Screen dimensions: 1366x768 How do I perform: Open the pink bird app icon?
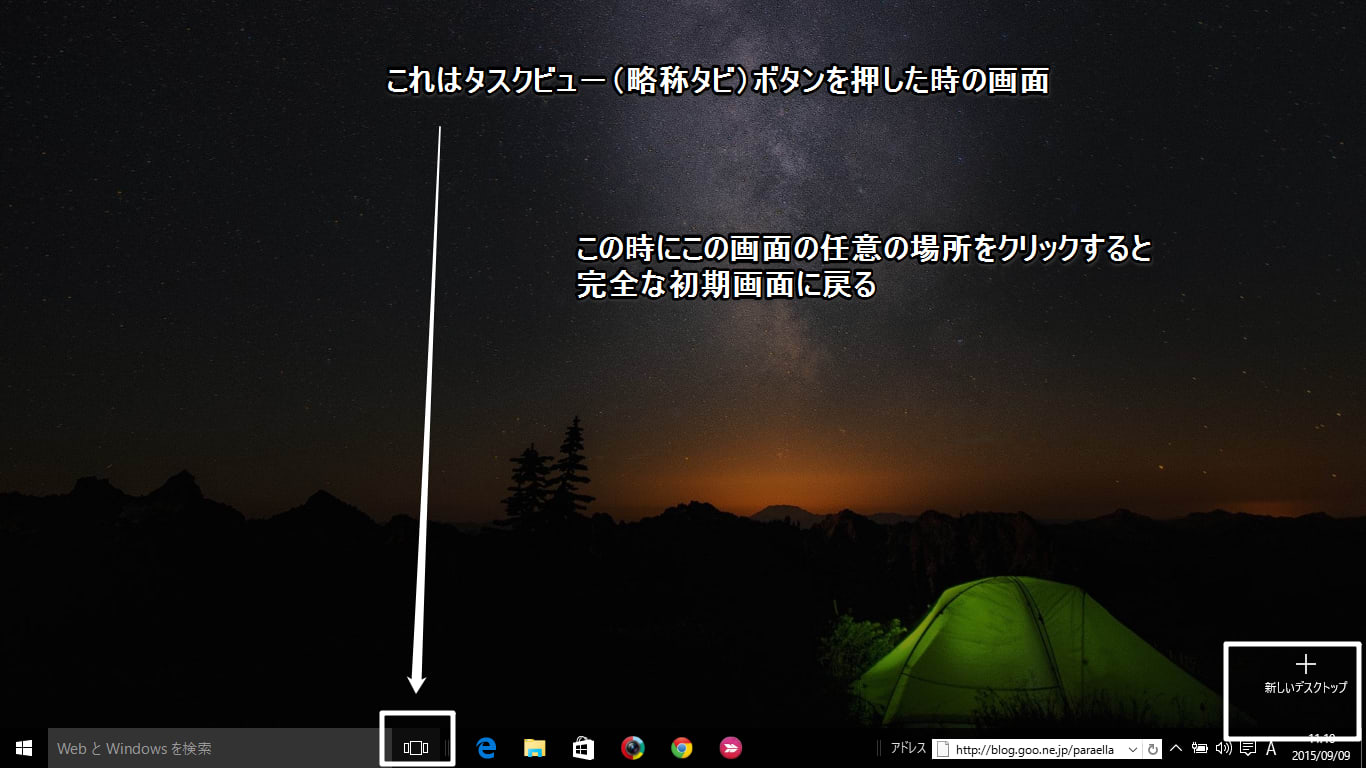point(731,748)
